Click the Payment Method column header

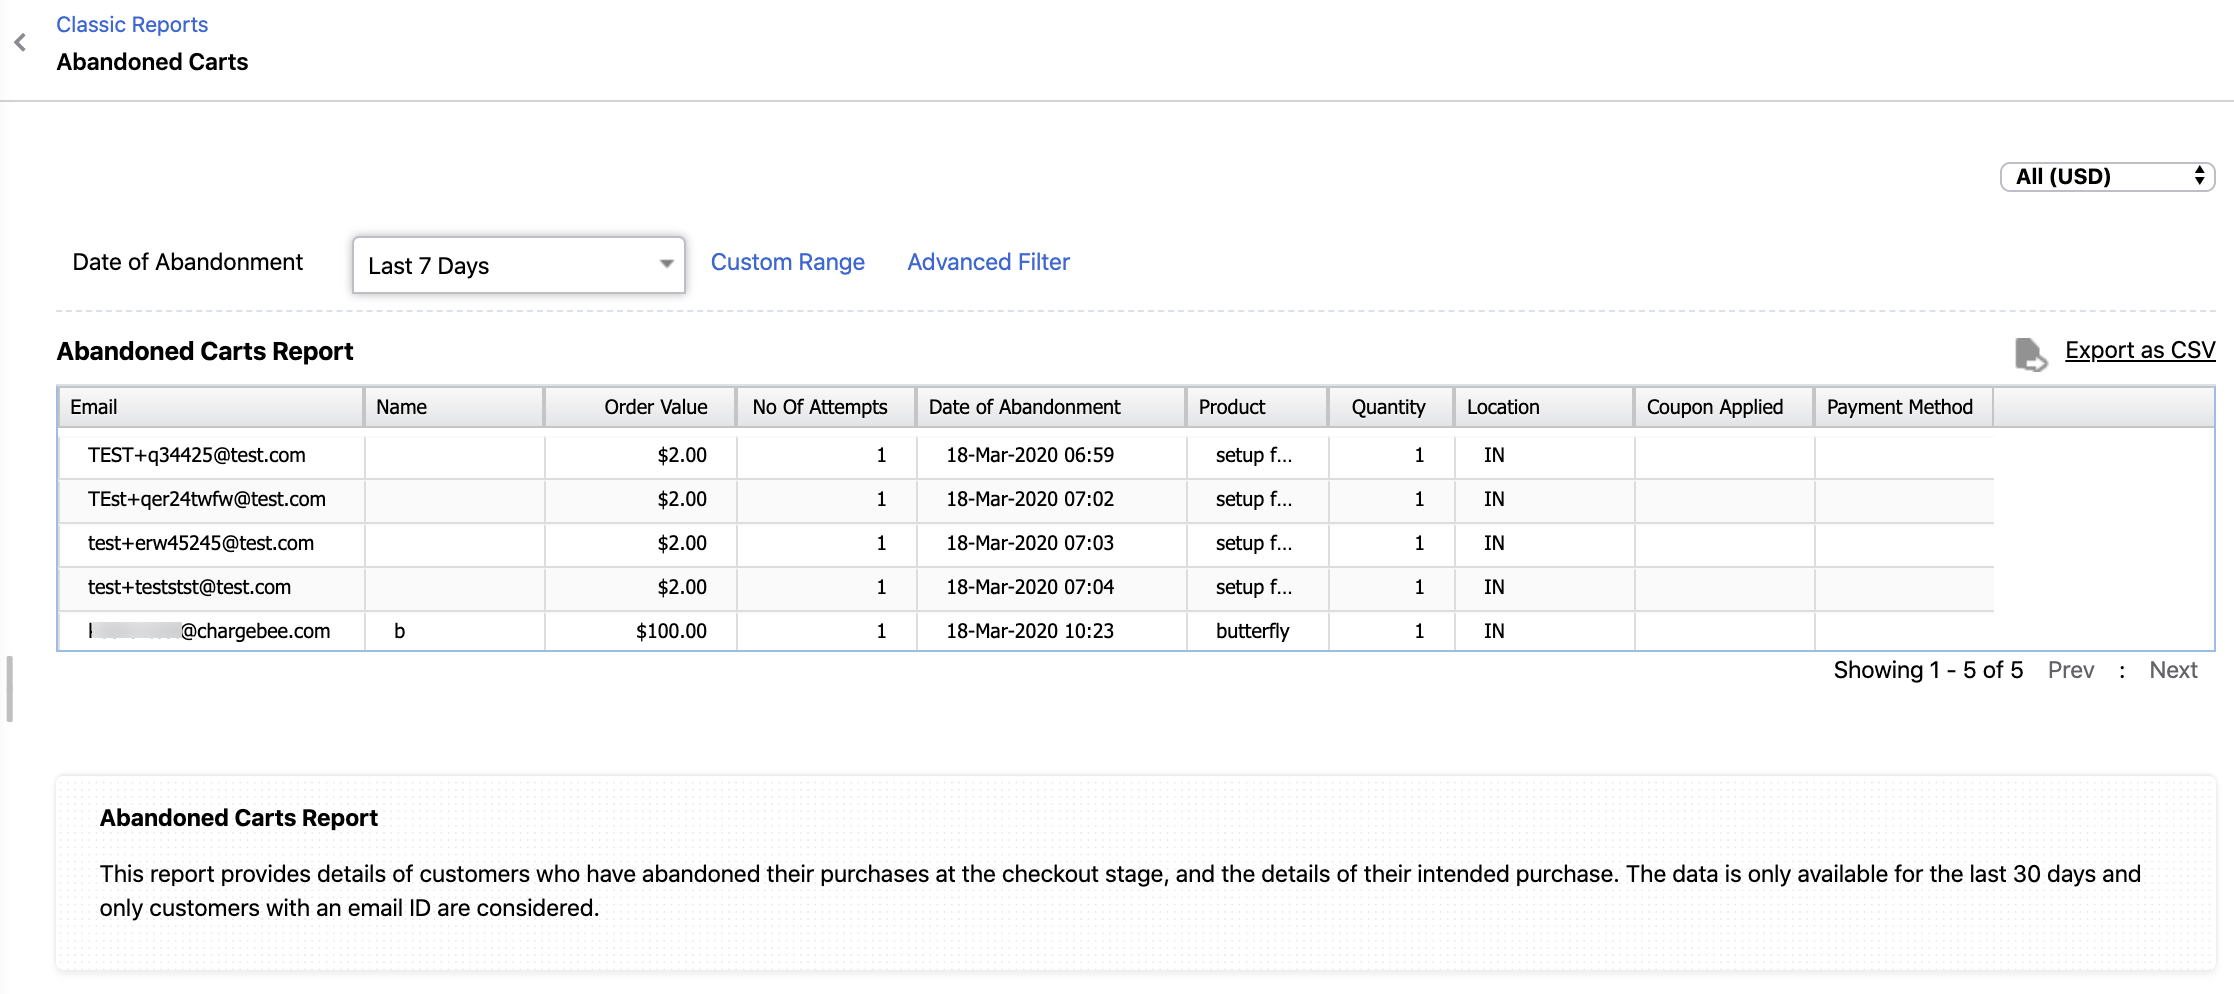[x=1903, y=407]
